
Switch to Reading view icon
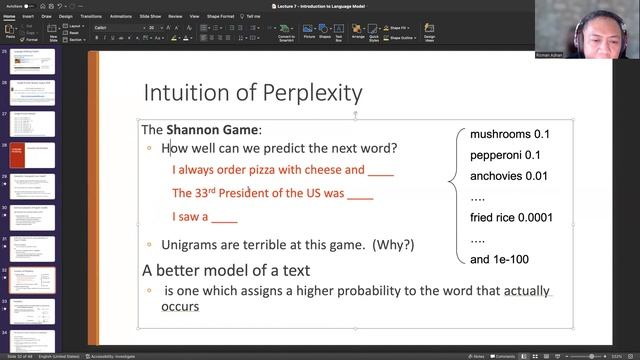pyautogui.click(x=546, y=356)
